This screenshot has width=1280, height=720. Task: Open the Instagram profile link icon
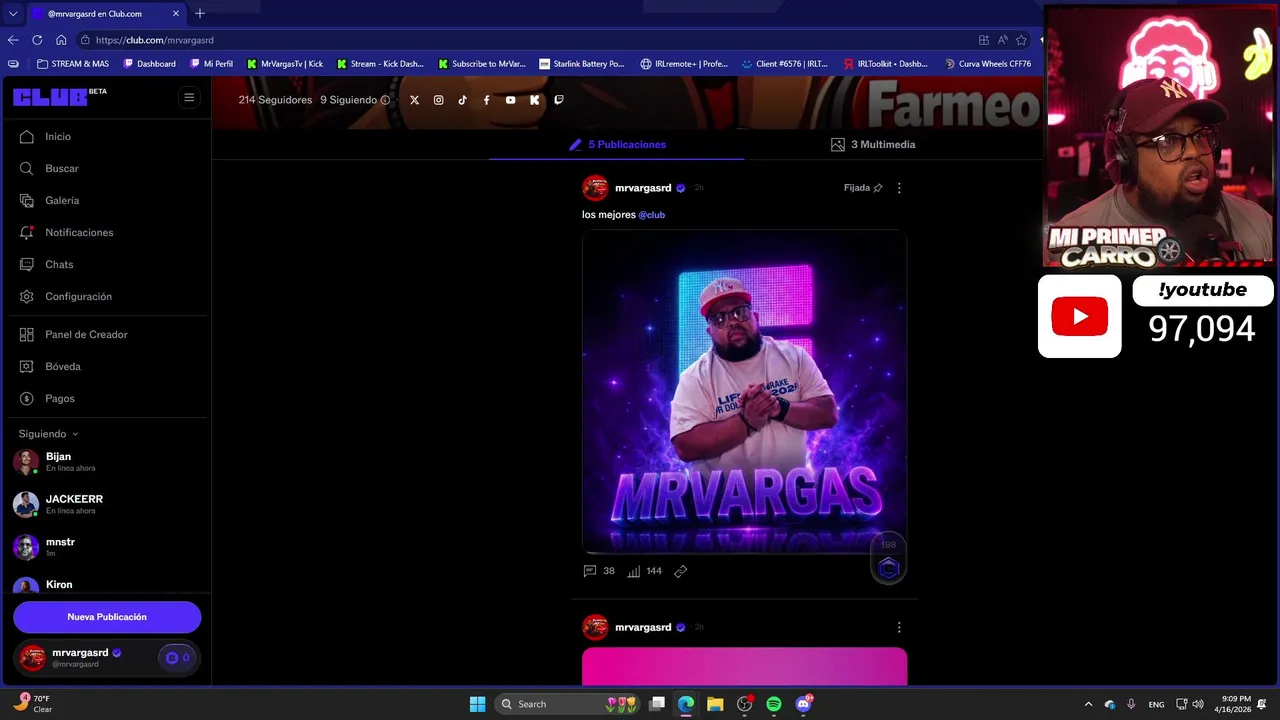coord(438,100)
